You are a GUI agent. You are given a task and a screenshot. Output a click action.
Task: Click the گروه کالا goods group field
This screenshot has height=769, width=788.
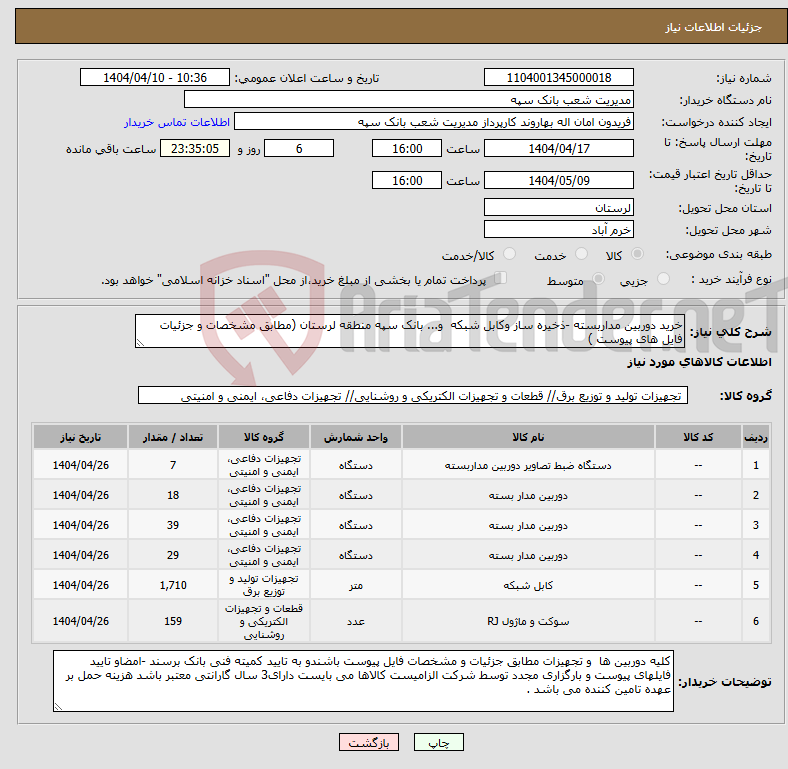[413, 396]
